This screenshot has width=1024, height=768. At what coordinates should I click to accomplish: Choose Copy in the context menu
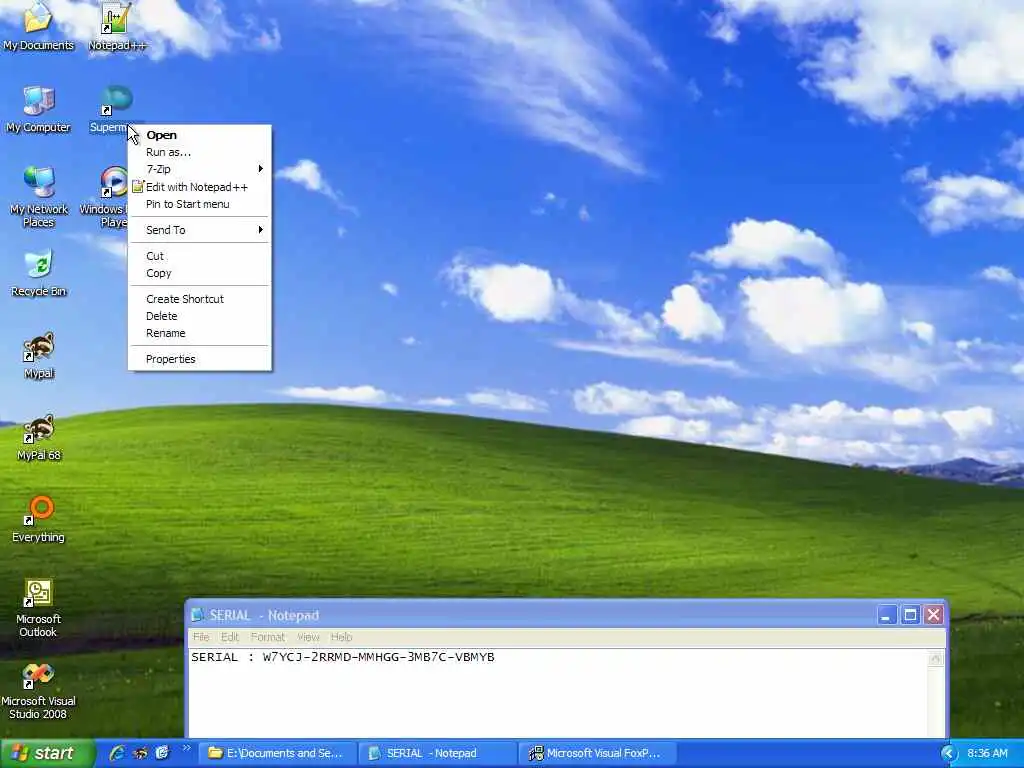pyautogui.click(x=199, y=273)
